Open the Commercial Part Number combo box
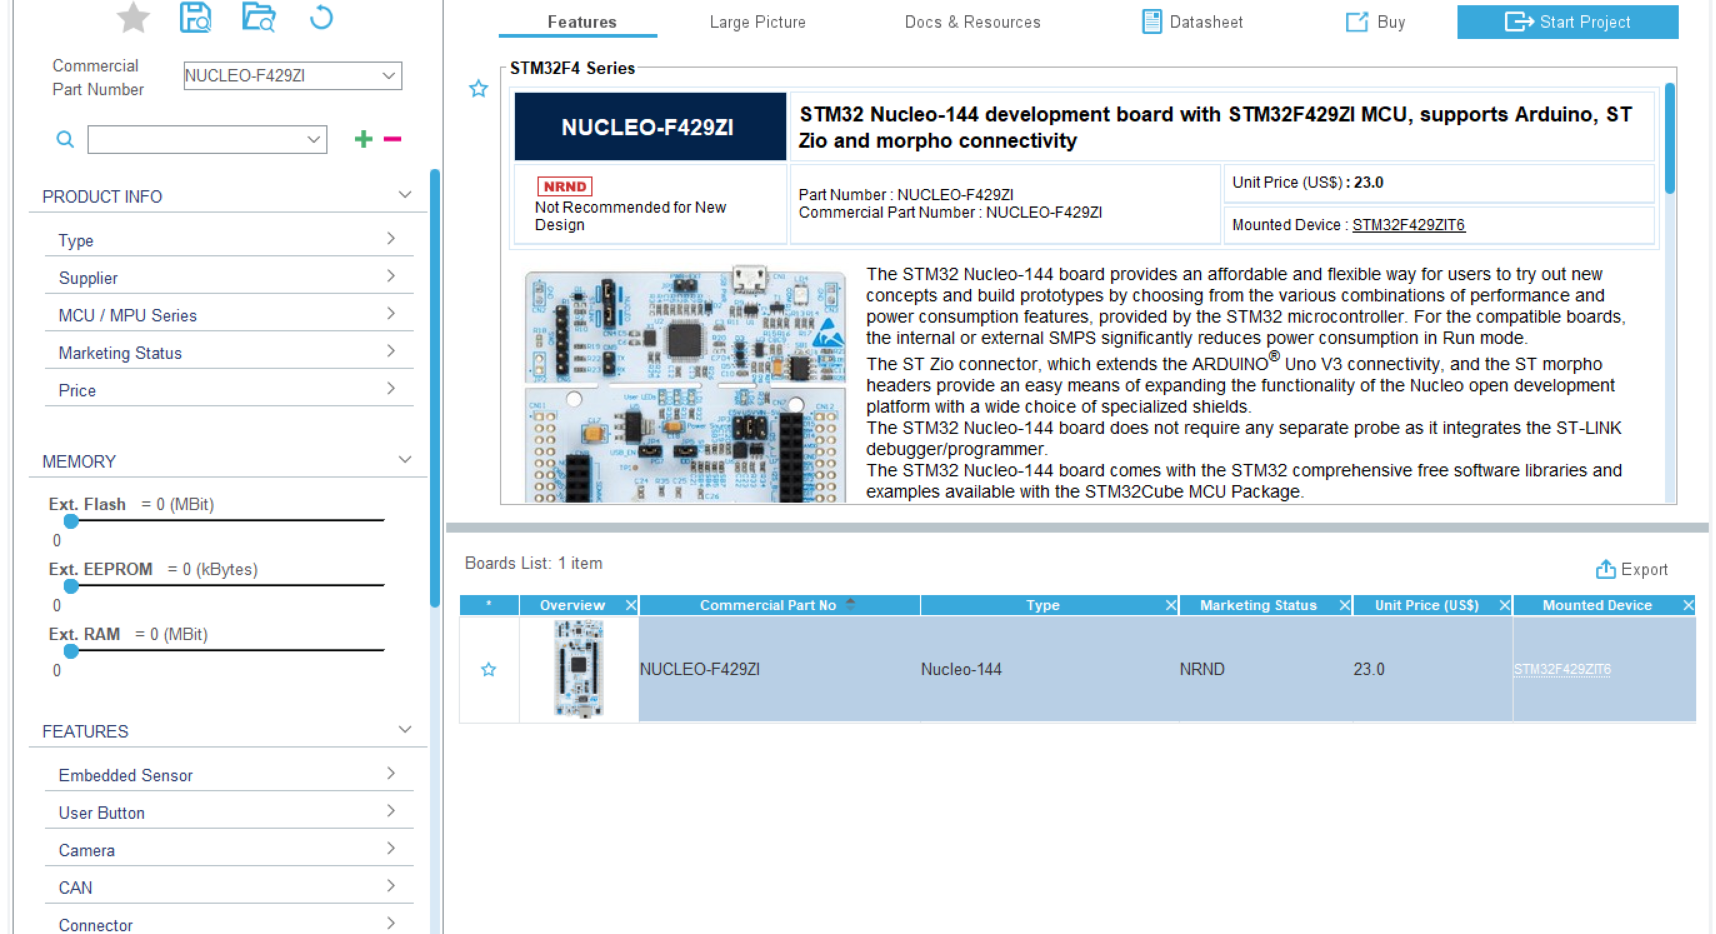The image size is (1716, 934). (293, 76)
